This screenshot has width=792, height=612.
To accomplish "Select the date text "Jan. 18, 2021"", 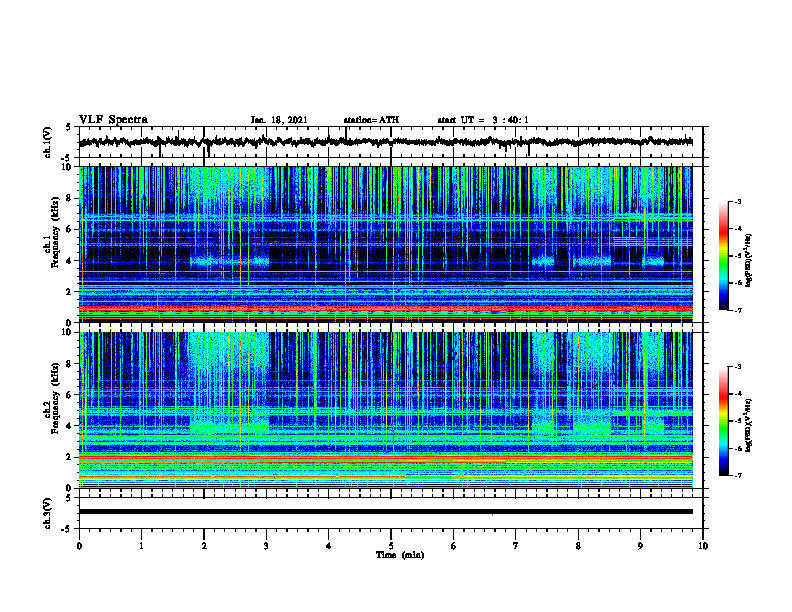I will click(x=279, y=120).
